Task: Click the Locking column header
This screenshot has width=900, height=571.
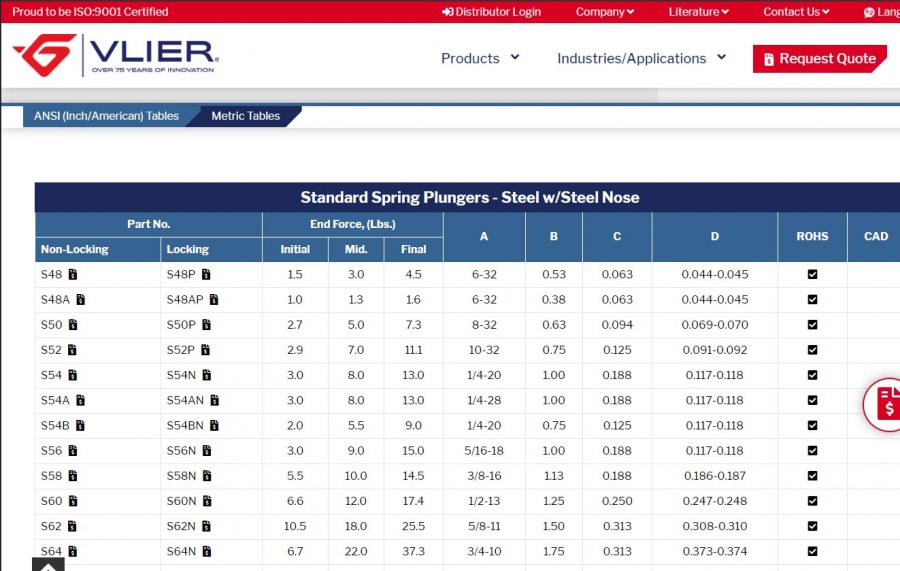Action: click(212, 250)
